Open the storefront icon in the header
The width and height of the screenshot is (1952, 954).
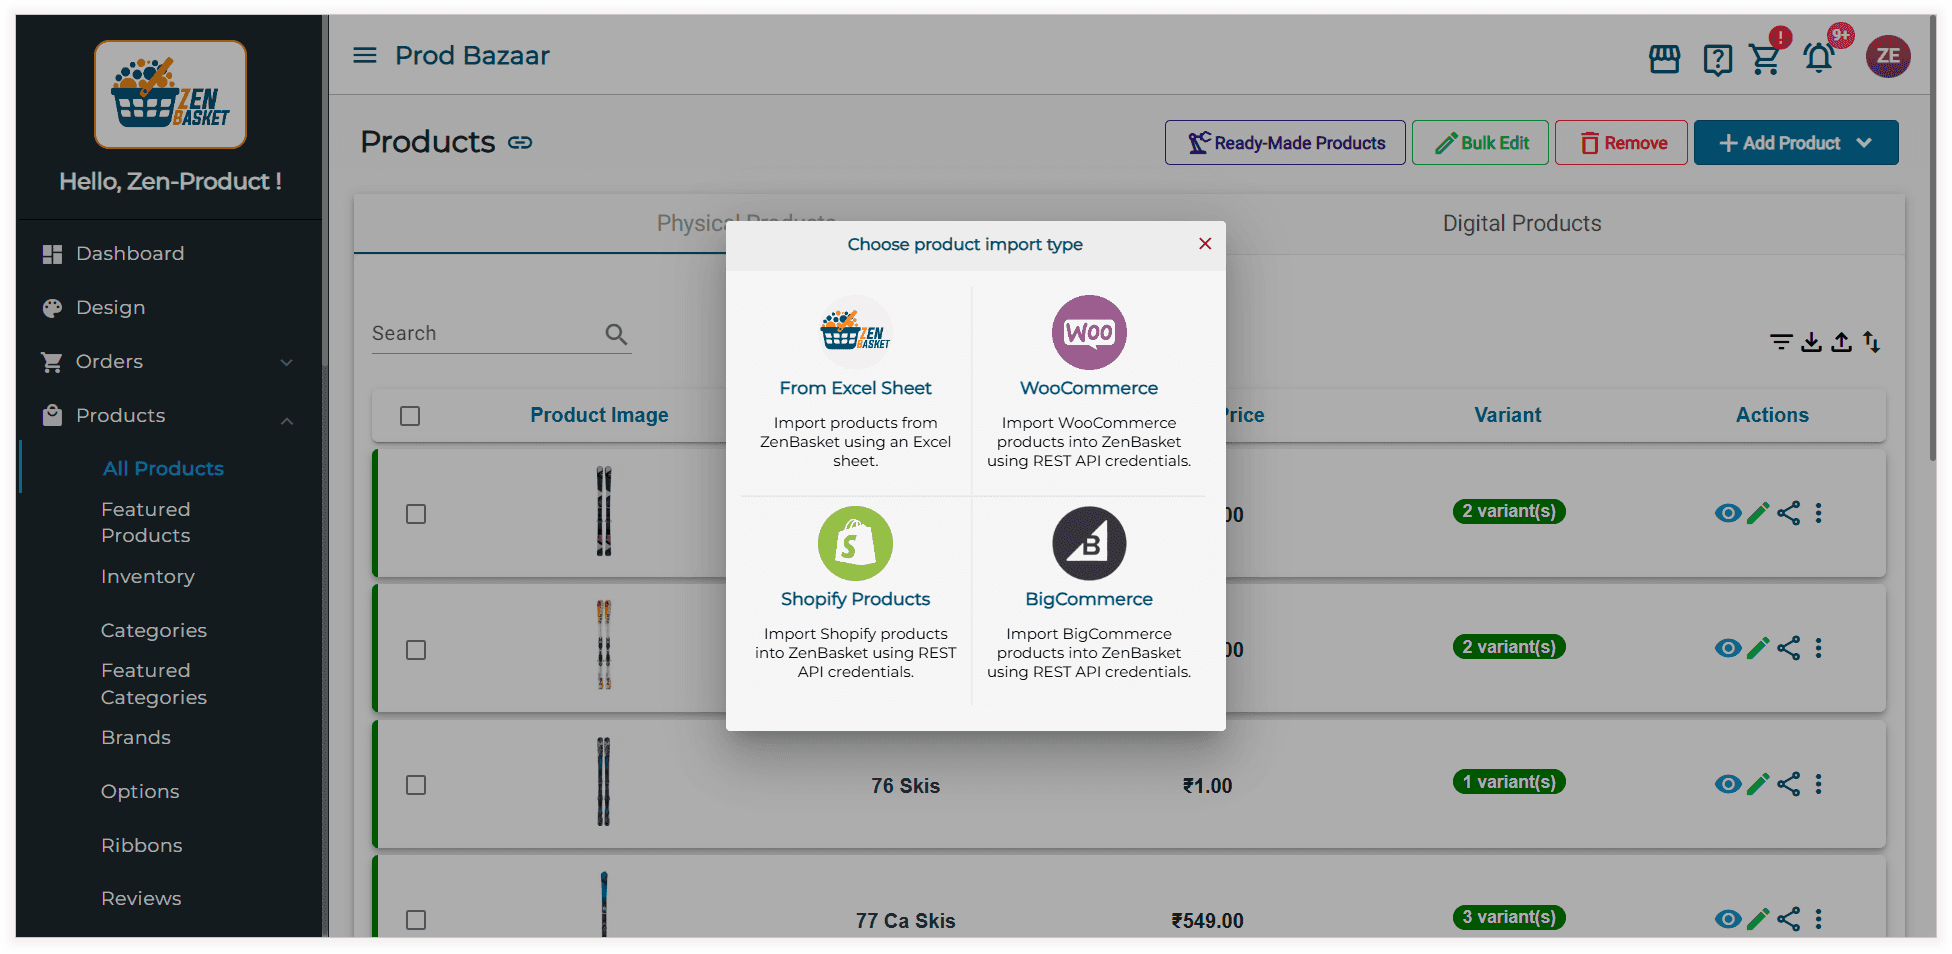tap(1665, 59)
